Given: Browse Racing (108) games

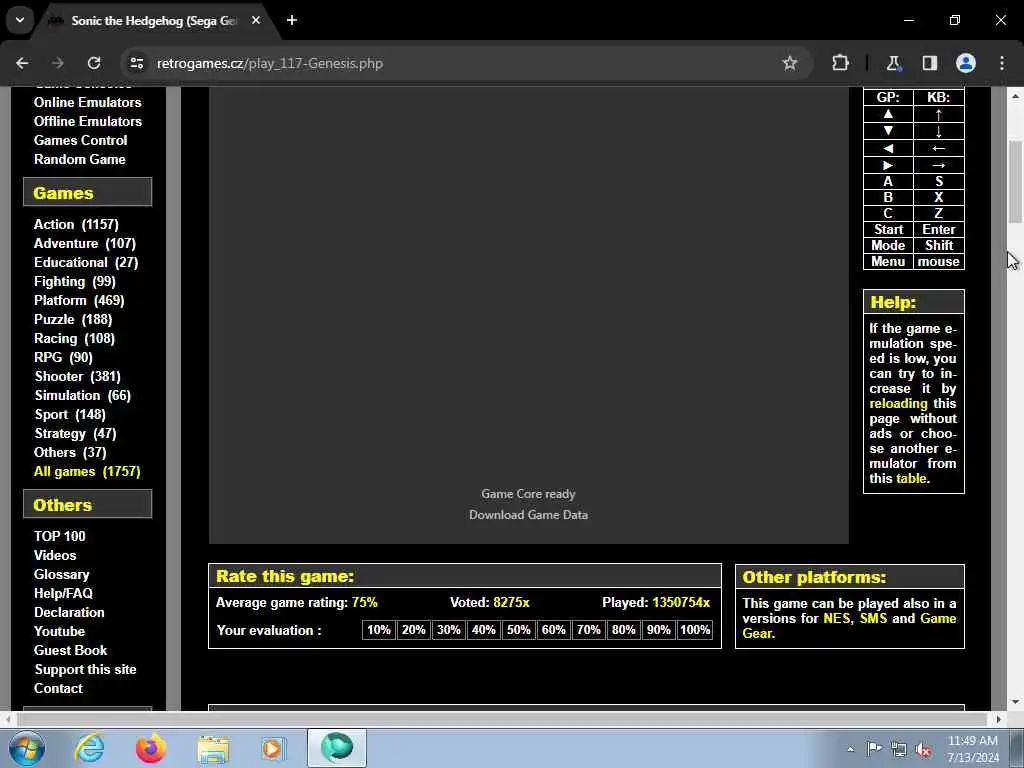Looking at the screenshot, I should (x=74, y=338).
